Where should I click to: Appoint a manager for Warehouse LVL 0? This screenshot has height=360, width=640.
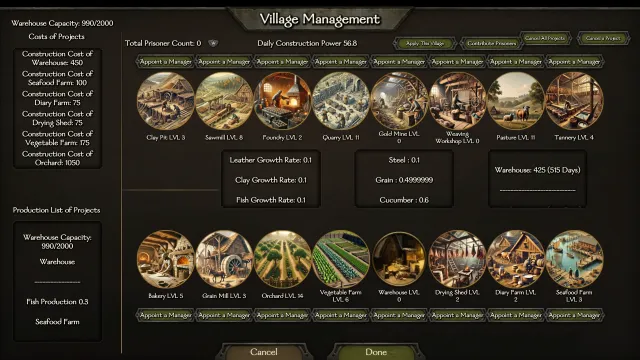[399, 315]
